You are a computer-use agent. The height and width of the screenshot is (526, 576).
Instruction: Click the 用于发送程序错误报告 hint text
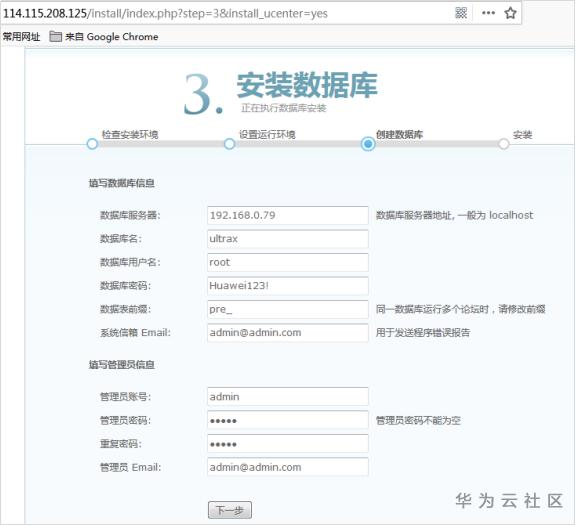click(423, 333)
